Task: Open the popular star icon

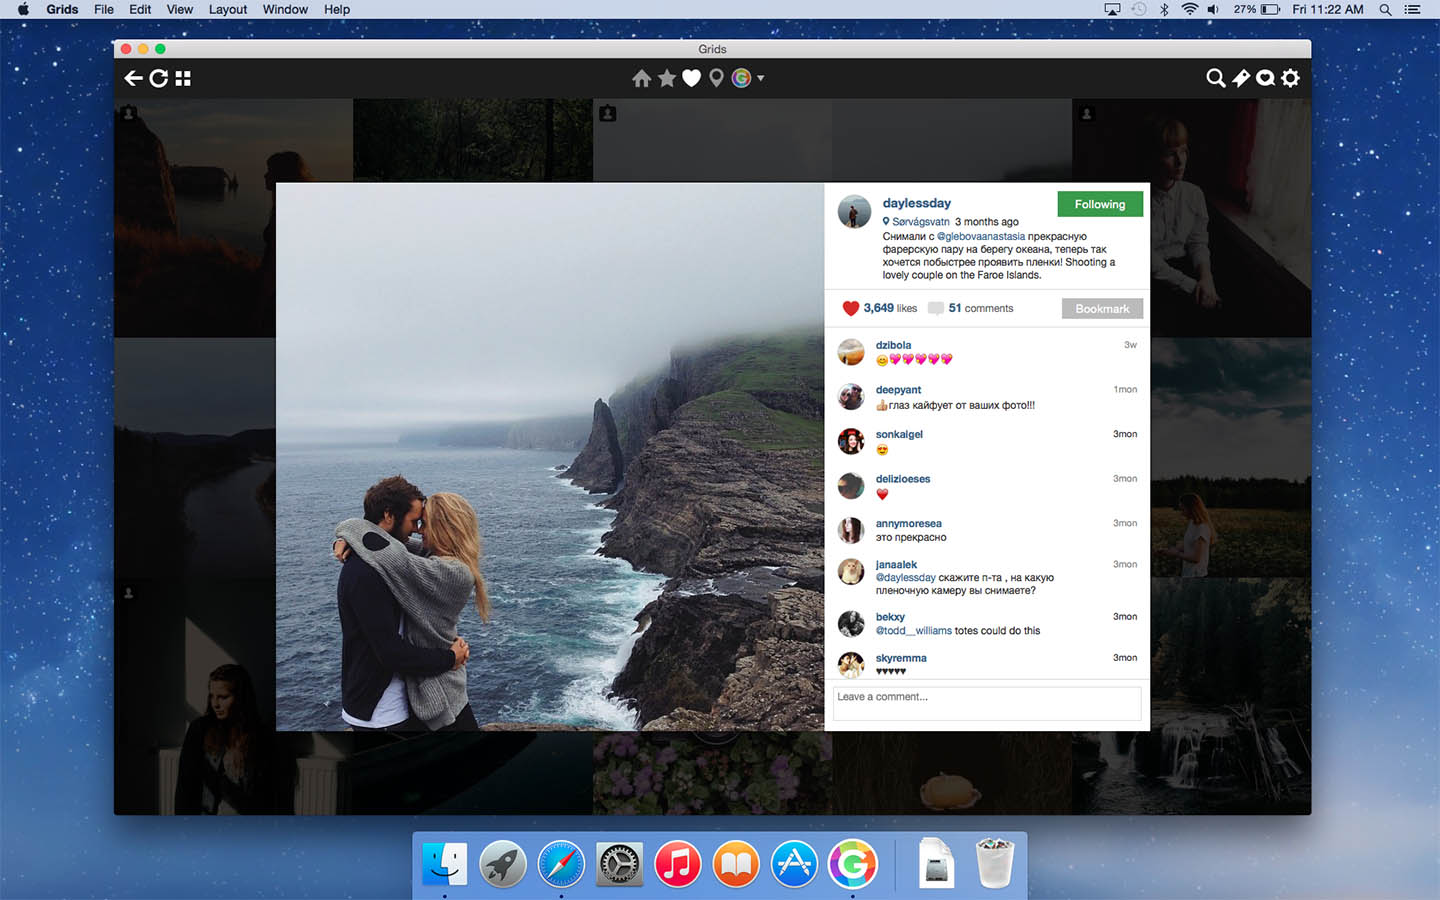Action: pyautogui.click(x=666, y=78)
